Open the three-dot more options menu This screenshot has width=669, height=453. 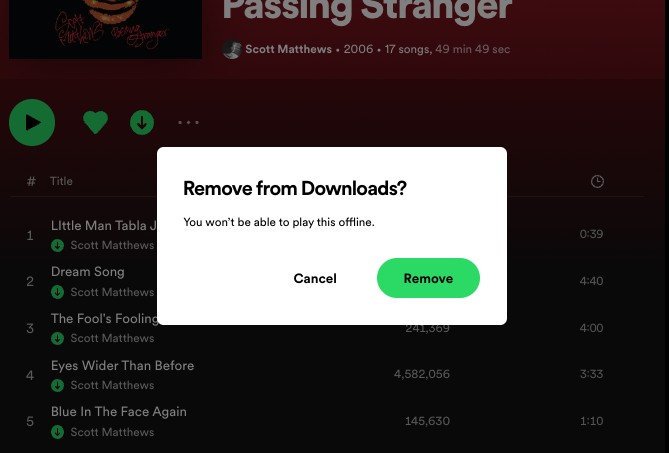(x=189, y=122)
